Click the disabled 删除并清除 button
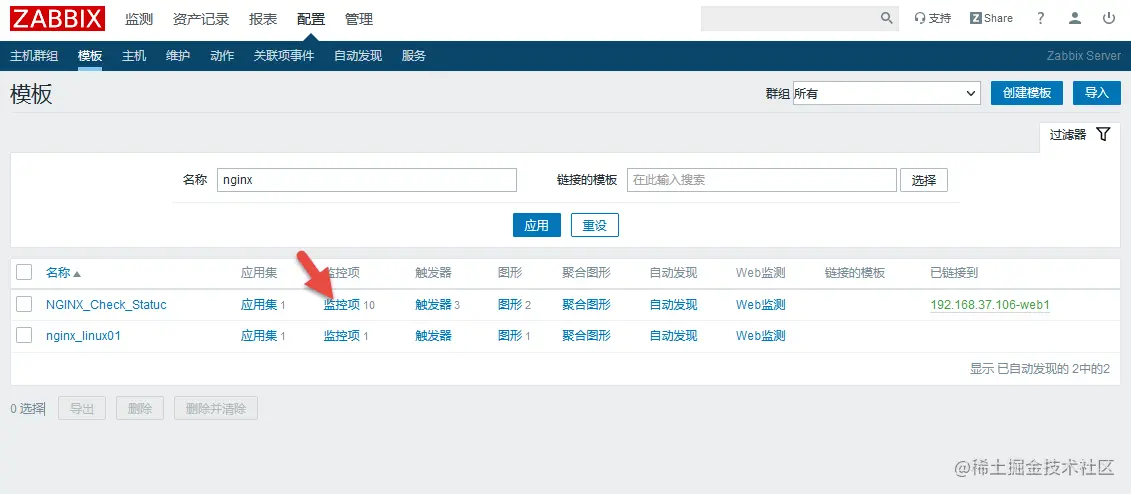The image size is (1131, 494). coord(216,408)
